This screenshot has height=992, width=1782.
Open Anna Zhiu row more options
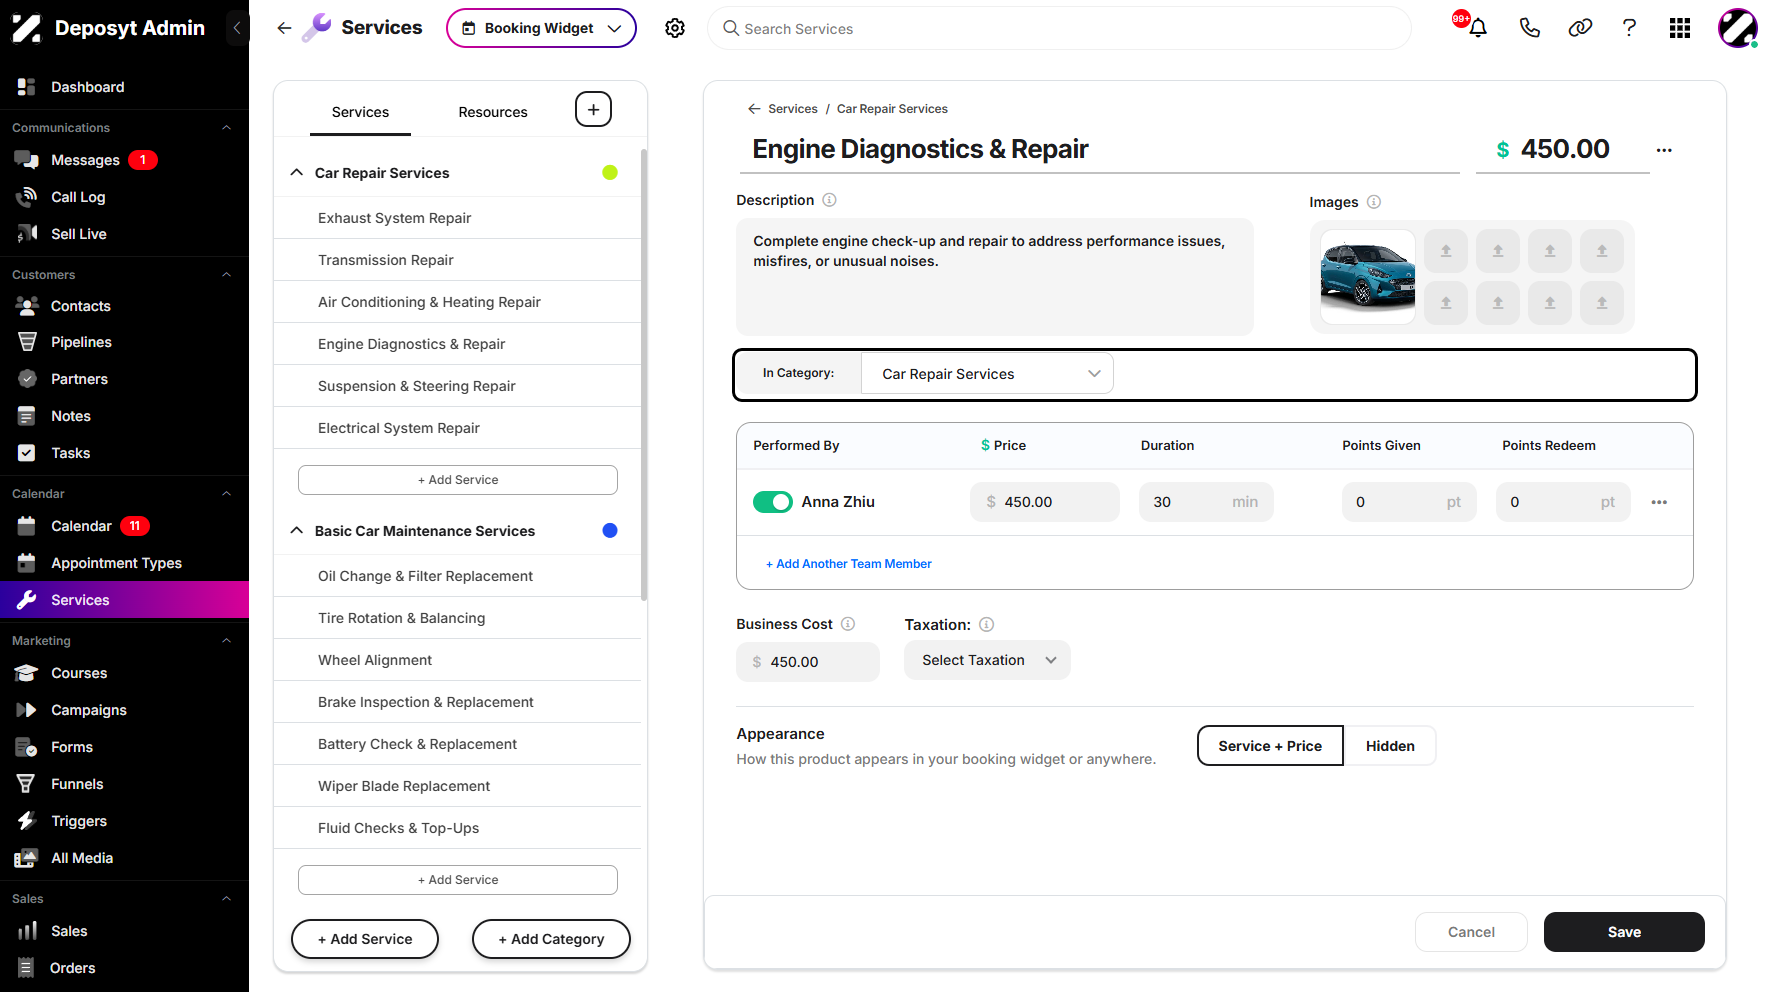pos(1659,502)
